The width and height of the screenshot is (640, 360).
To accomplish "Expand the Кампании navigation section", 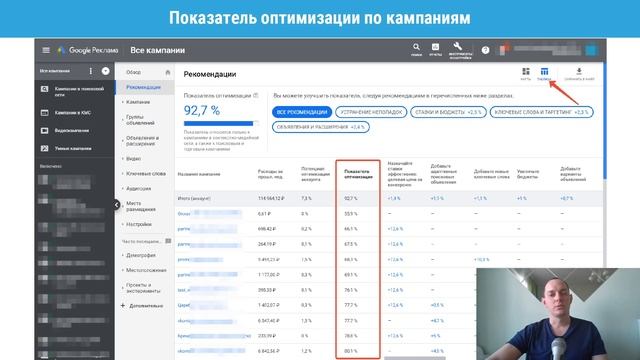I will [x=138, y=102].
